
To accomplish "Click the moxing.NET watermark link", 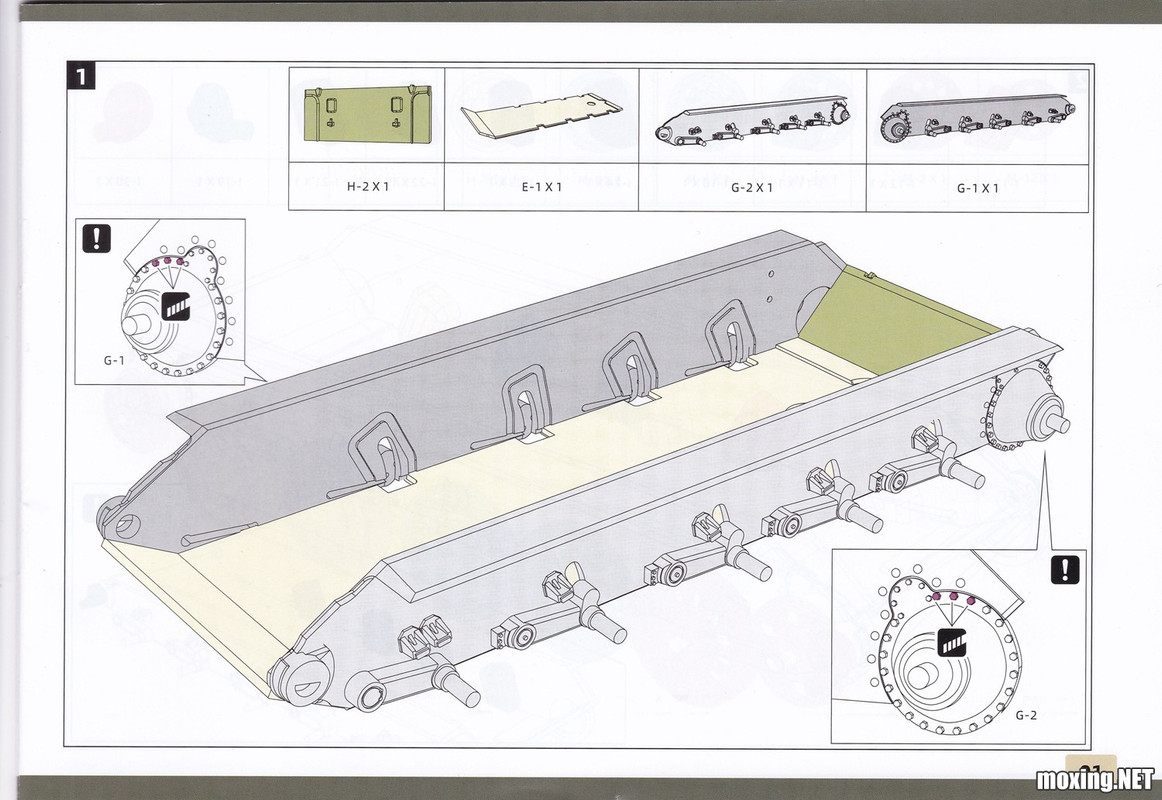I will tap(1095, 779).
